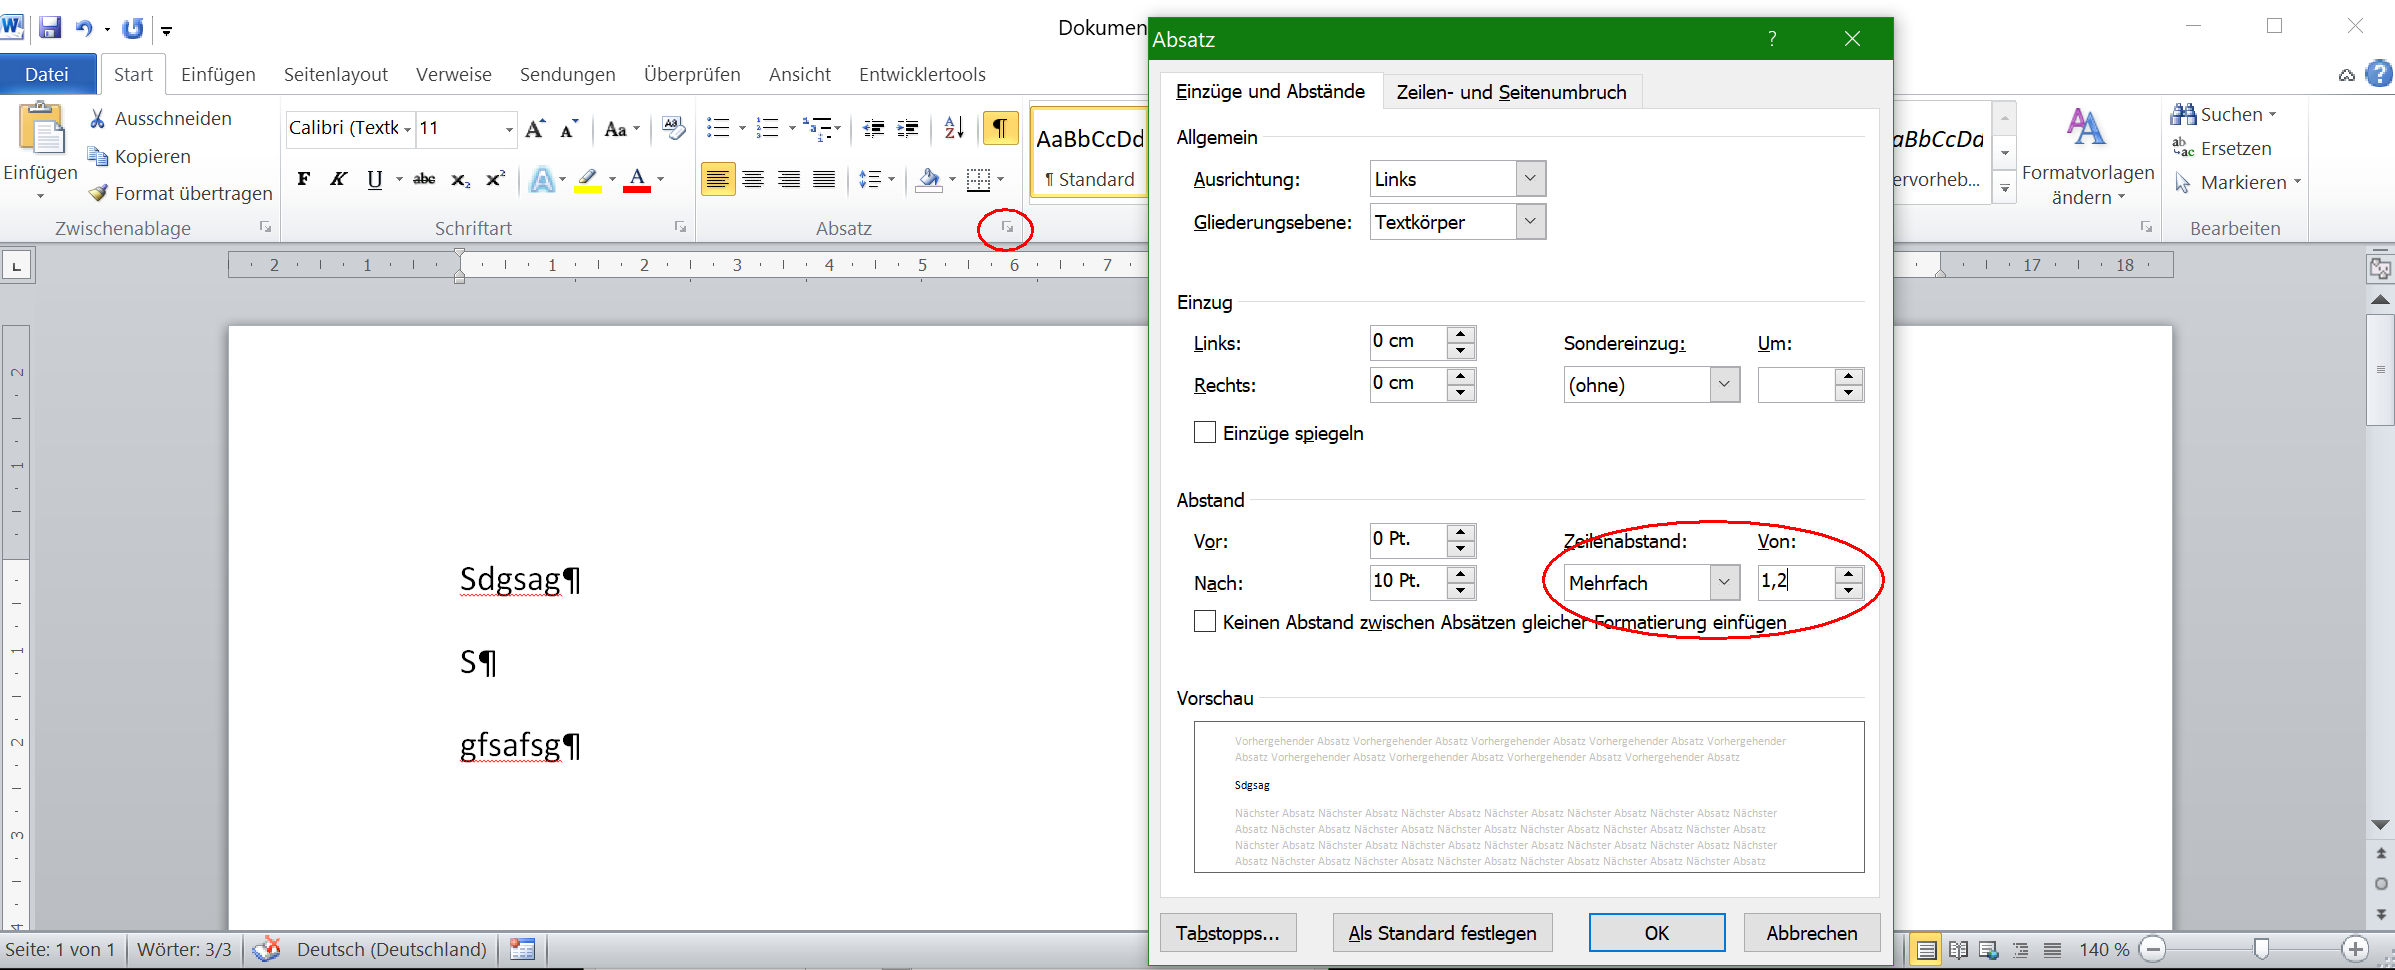
Task: Open Absatz dialog launcher in ribbon
Action: 1007,228
